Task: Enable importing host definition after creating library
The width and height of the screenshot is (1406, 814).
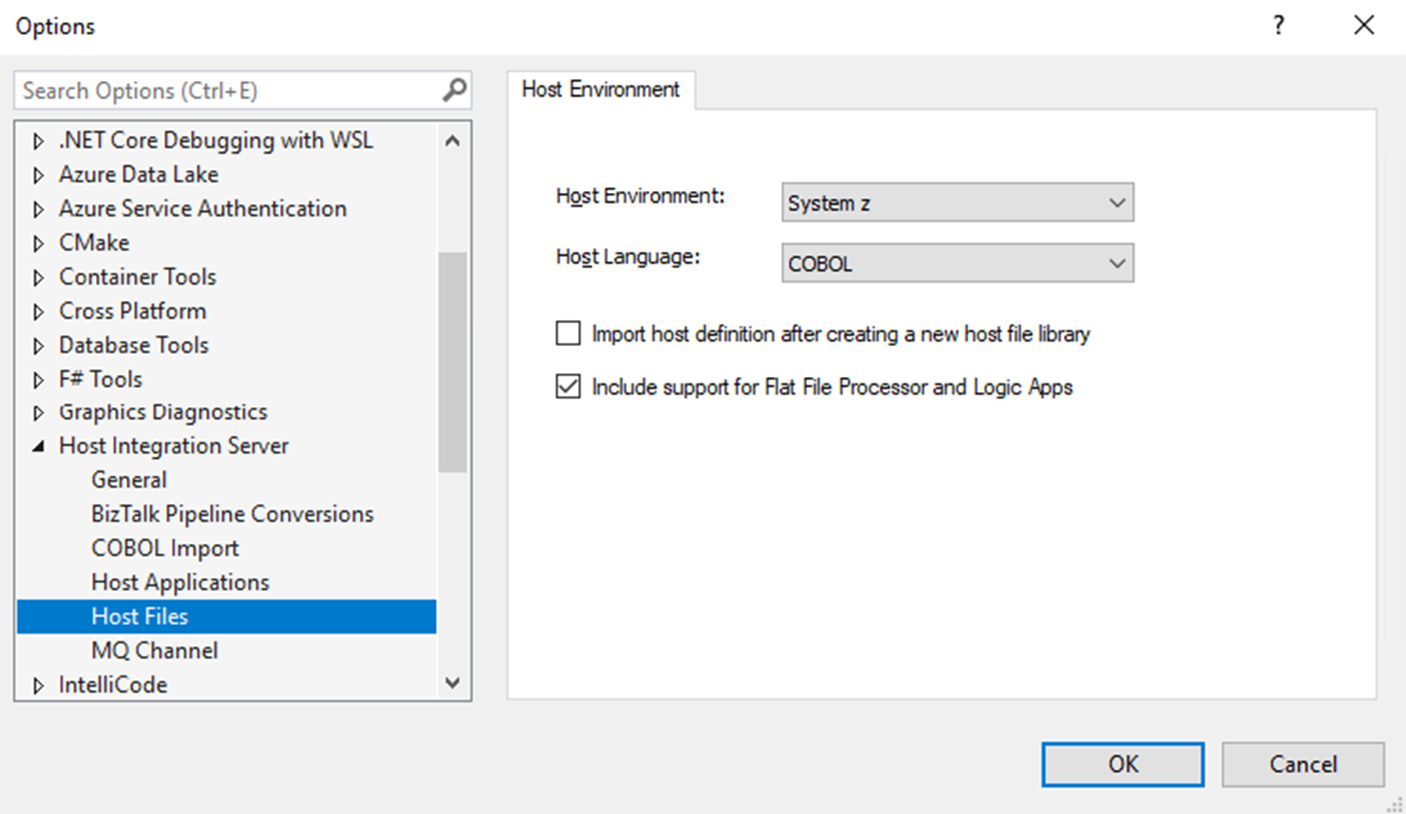Action: click(x=568, y=333)
